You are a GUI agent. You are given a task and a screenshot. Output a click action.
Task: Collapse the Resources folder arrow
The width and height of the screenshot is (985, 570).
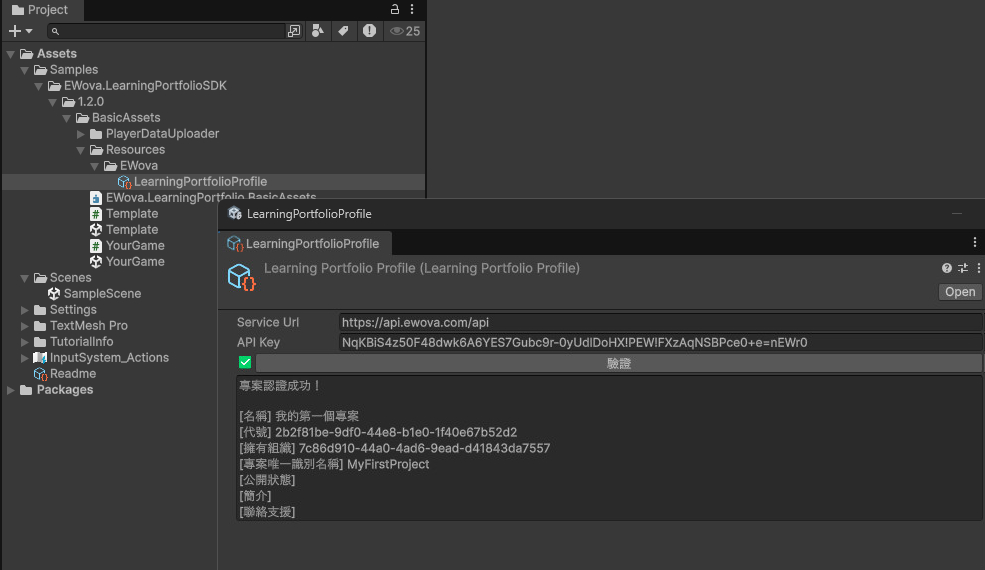tap(80, 150)
